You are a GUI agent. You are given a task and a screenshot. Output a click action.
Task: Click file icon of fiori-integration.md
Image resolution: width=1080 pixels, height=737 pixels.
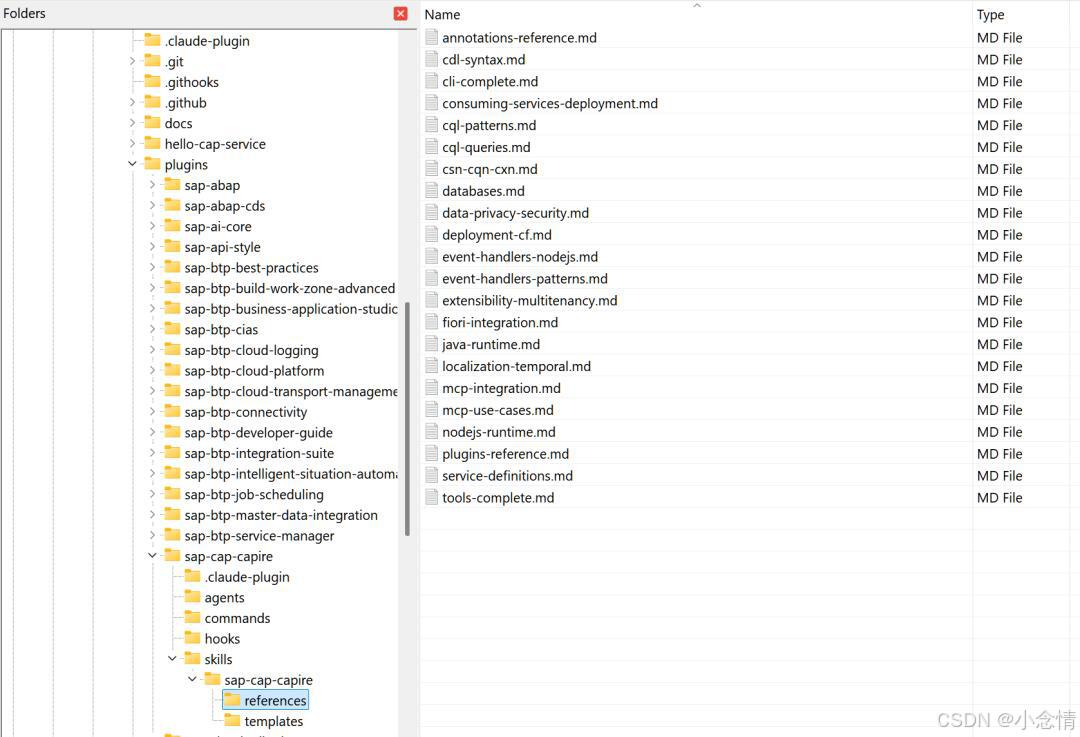431,322
